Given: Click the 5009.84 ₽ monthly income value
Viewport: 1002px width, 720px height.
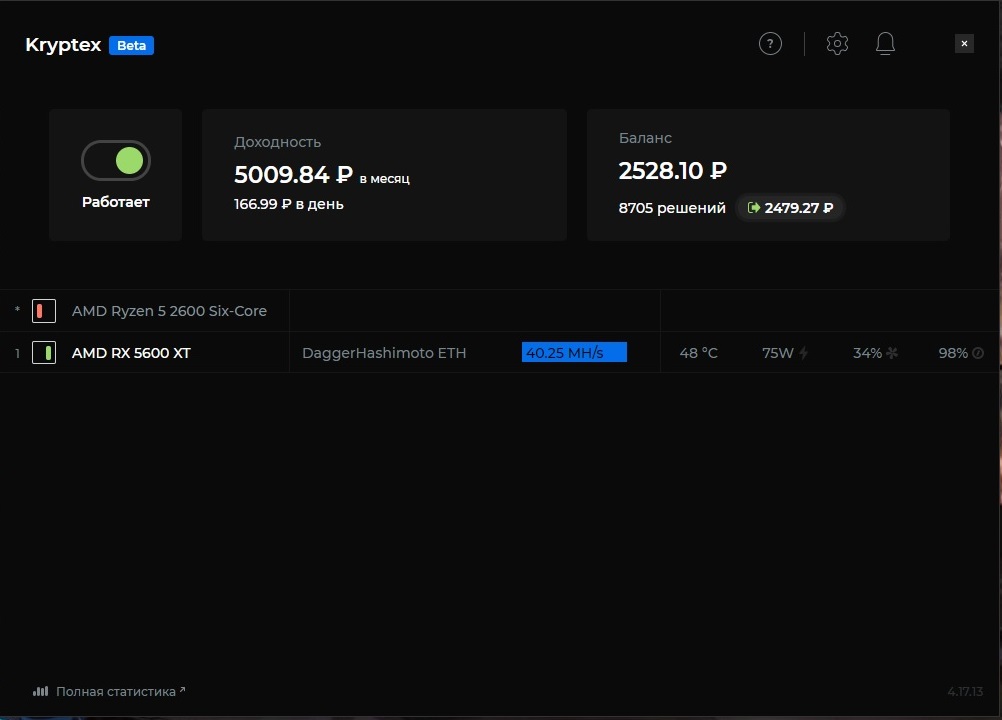Looking at the screenshot, I should [293, 174].
